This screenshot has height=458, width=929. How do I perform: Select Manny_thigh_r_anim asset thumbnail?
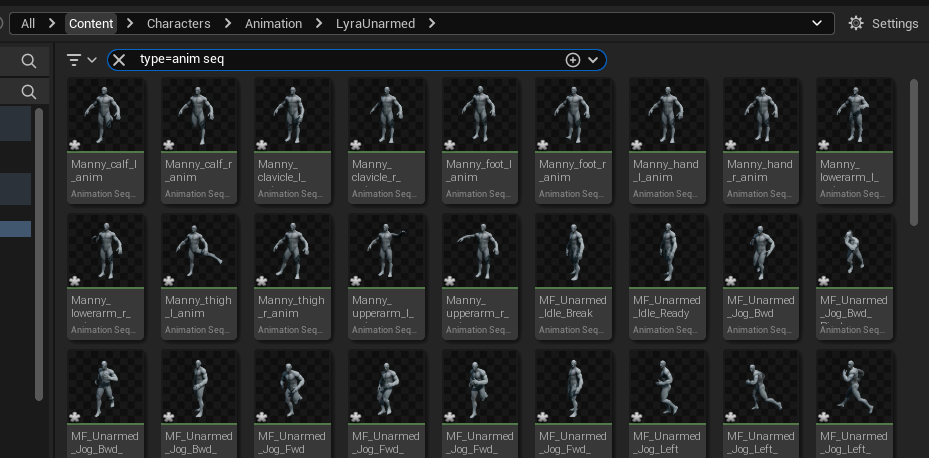293,251
